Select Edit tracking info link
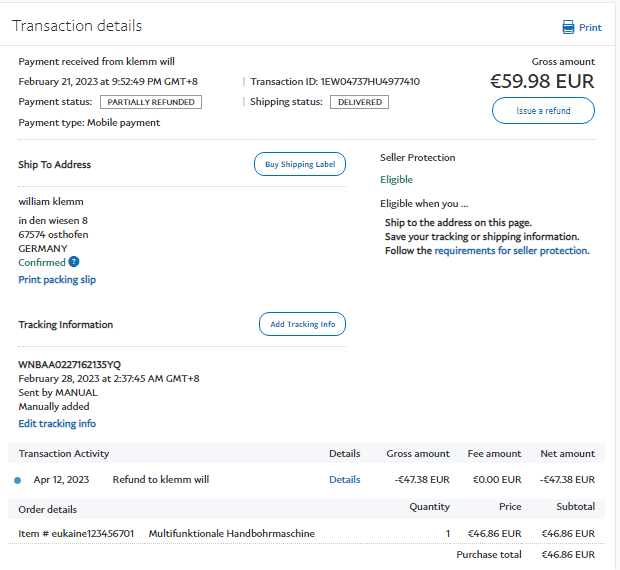Screen dimensions: 620x570 point(57,424)
